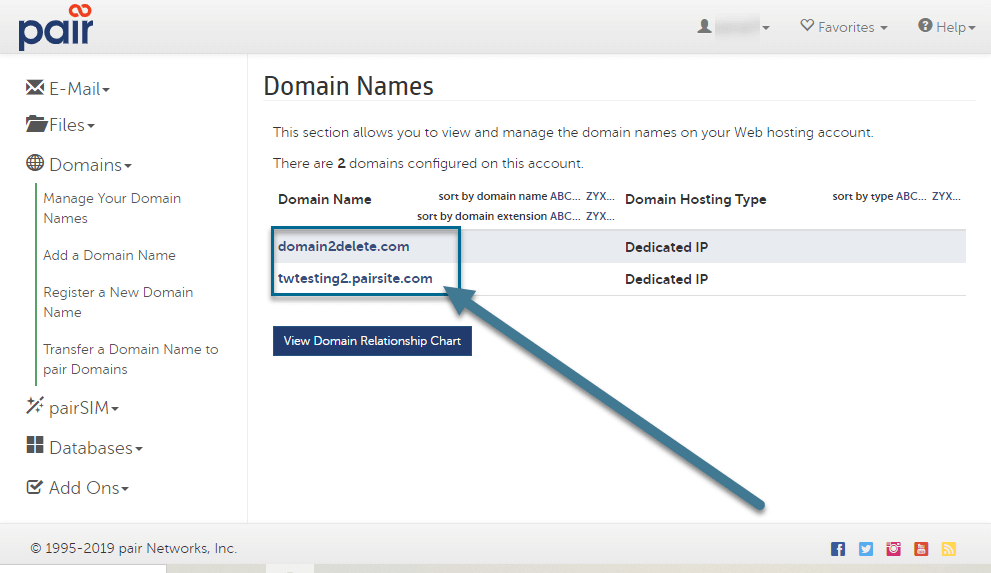Open the YouTube footer icon
This screenshot has width=991, height=573.
[x=921, y=549]
